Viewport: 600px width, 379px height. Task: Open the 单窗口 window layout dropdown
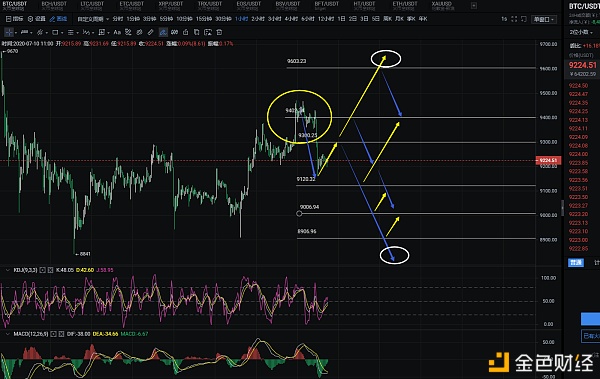tap(543, 19)
